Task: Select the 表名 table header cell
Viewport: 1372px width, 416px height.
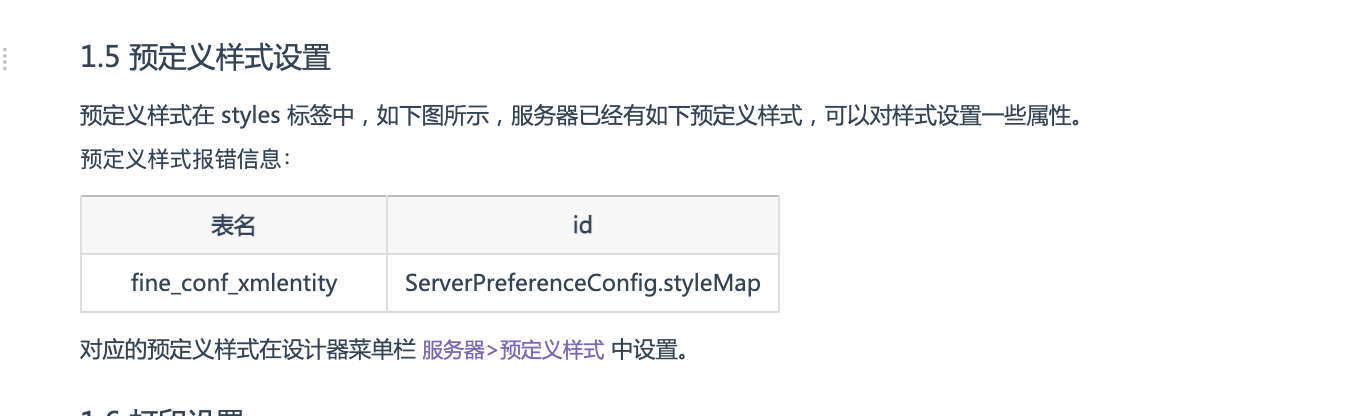Action: (234, 225)
